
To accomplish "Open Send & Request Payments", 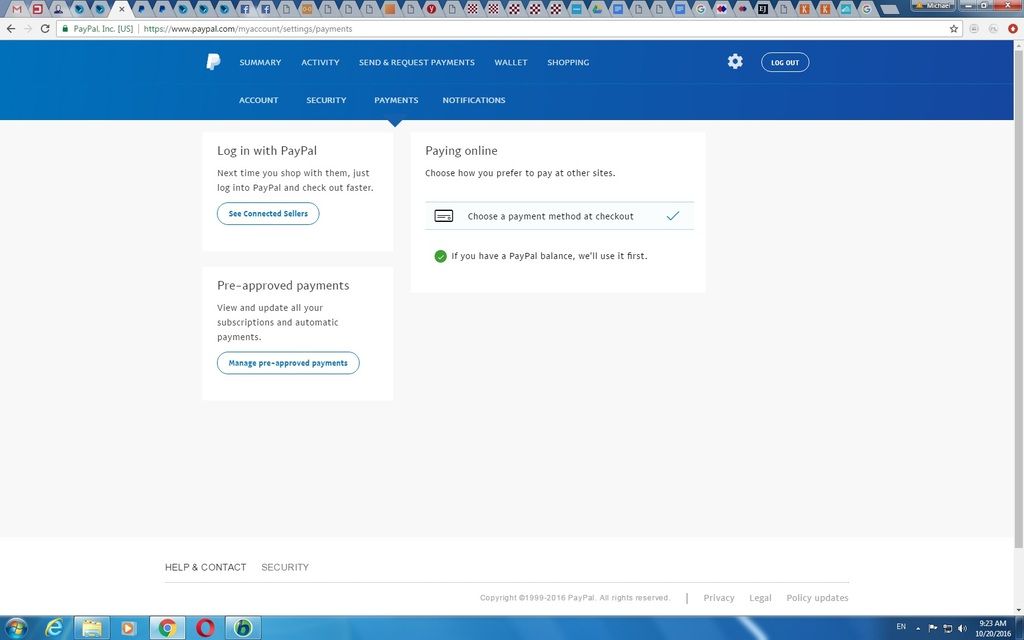I will pyautogui.click(x=417, y=63).
